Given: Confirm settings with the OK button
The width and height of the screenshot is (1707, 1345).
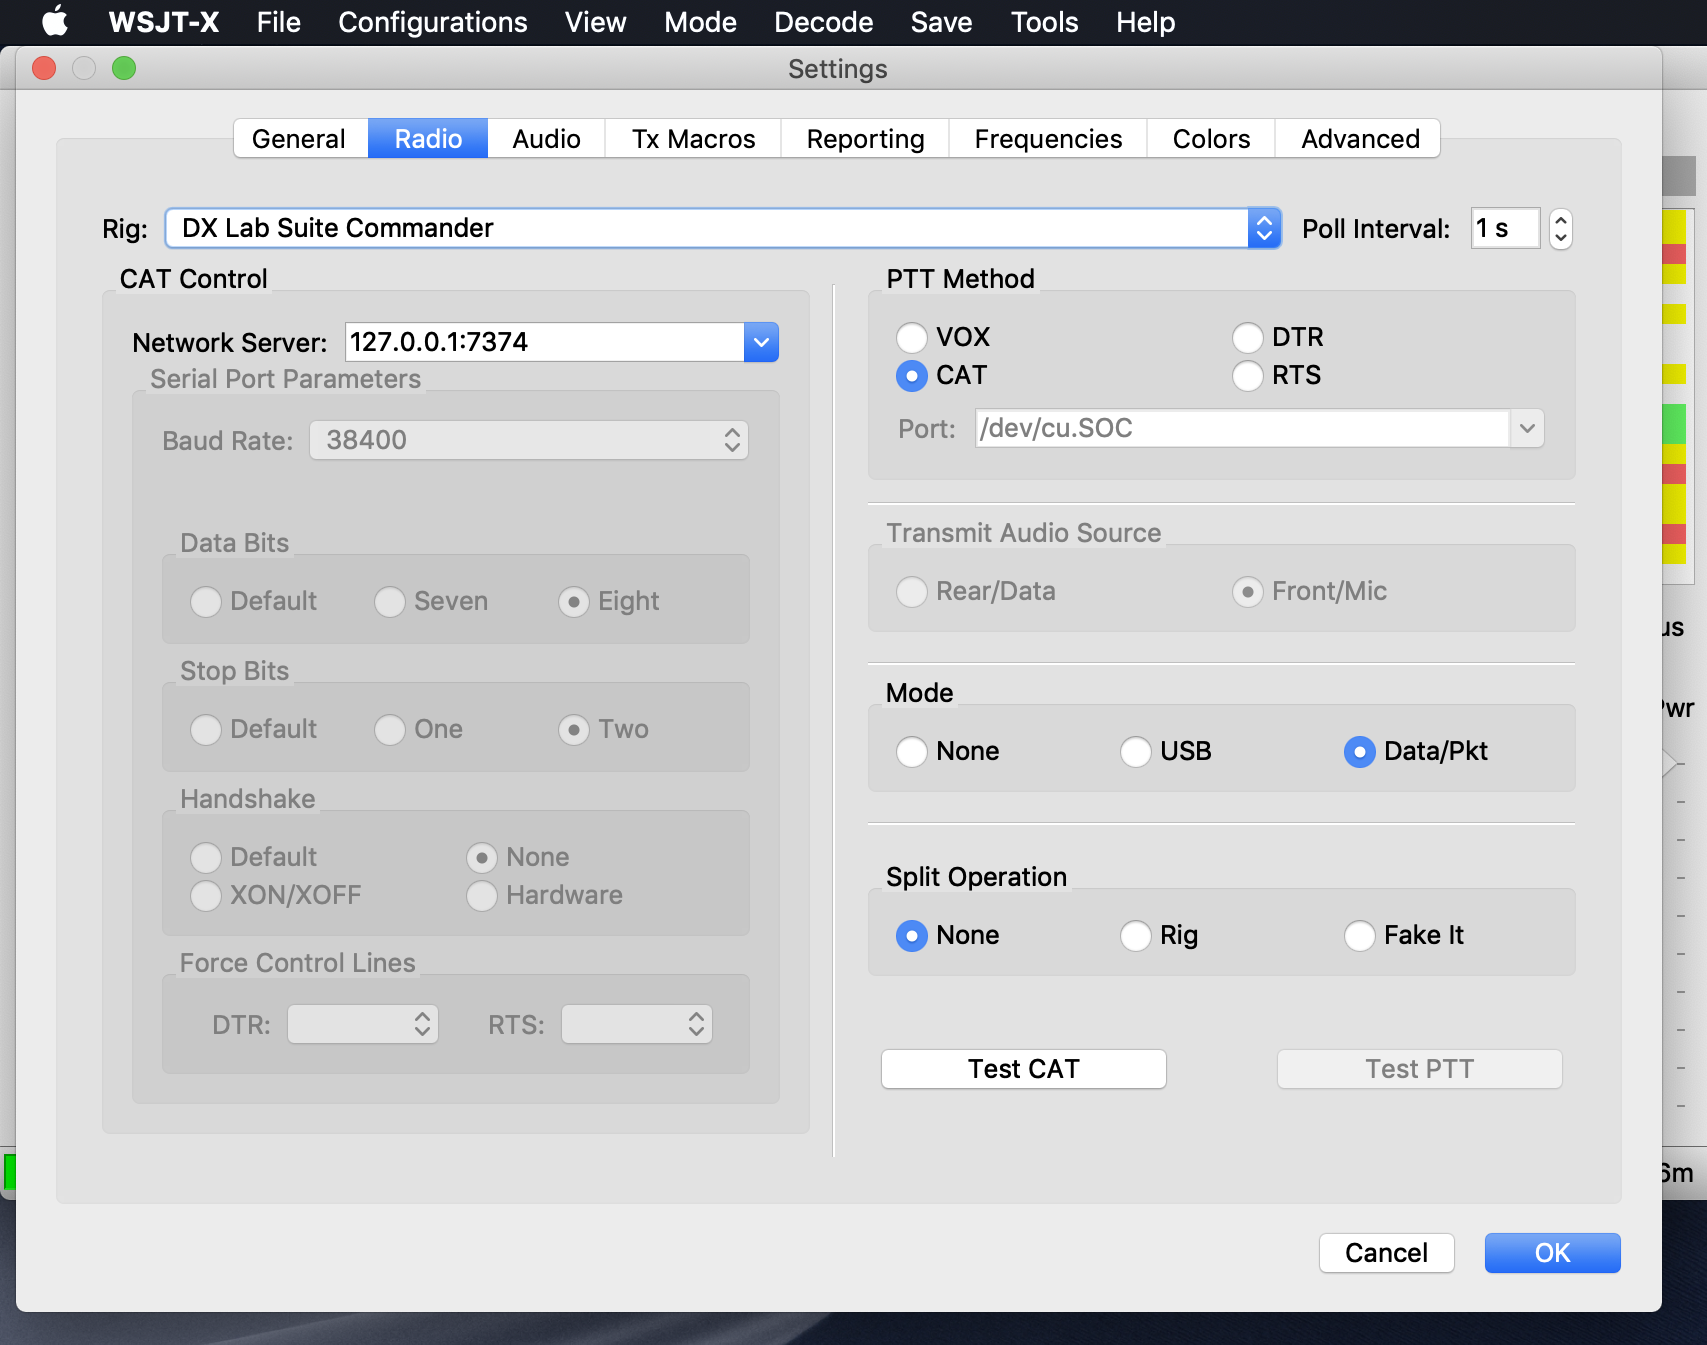Looking at the screenshot, I should click(1552, 1253).
